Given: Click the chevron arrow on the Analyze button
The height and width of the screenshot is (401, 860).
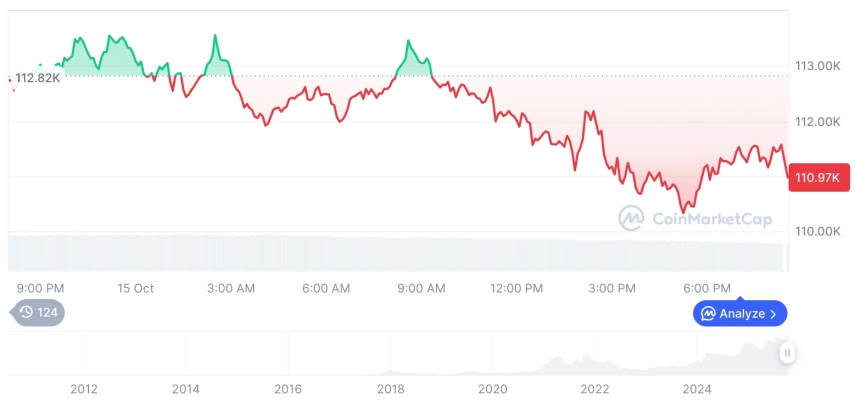Looking at the screenshot, I should [773, 314].
